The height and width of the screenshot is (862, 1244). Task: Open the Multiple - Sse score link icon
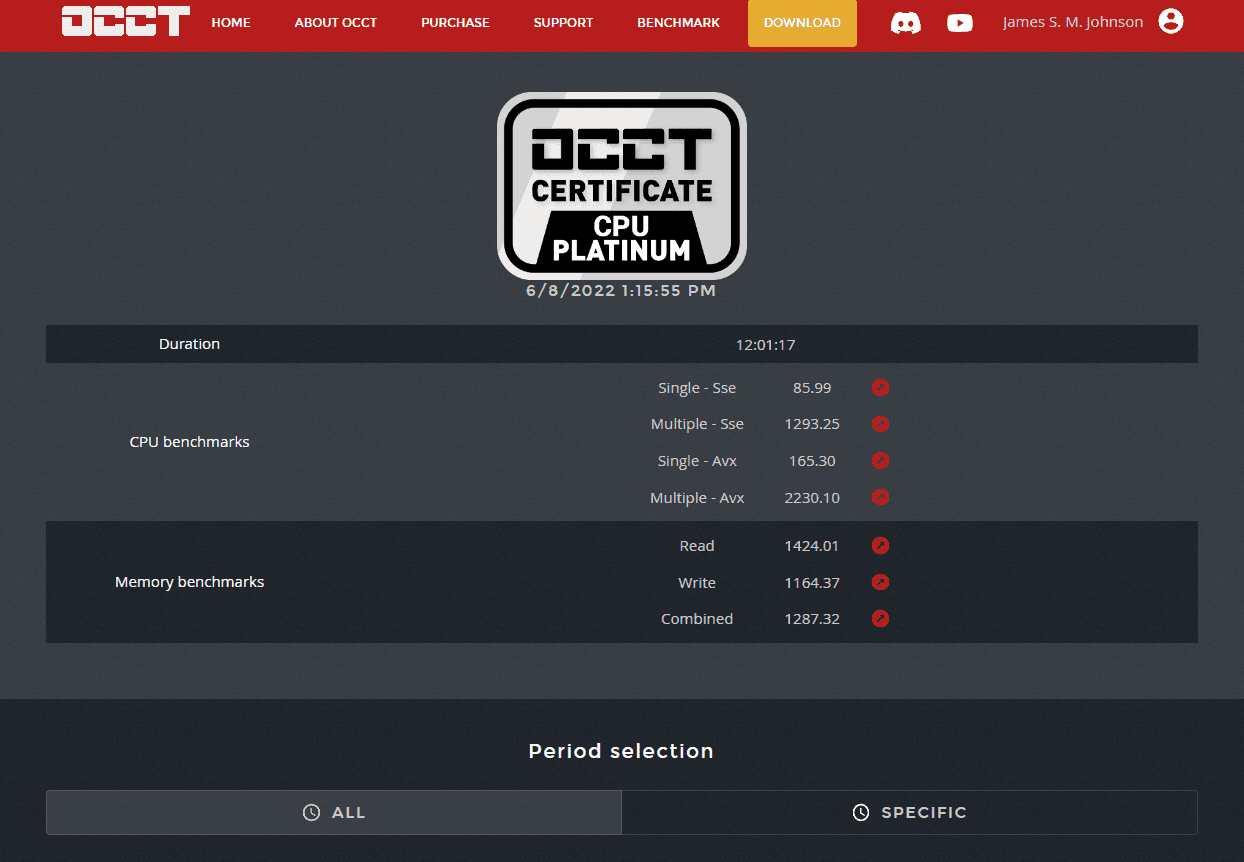[x=880, y=424]
